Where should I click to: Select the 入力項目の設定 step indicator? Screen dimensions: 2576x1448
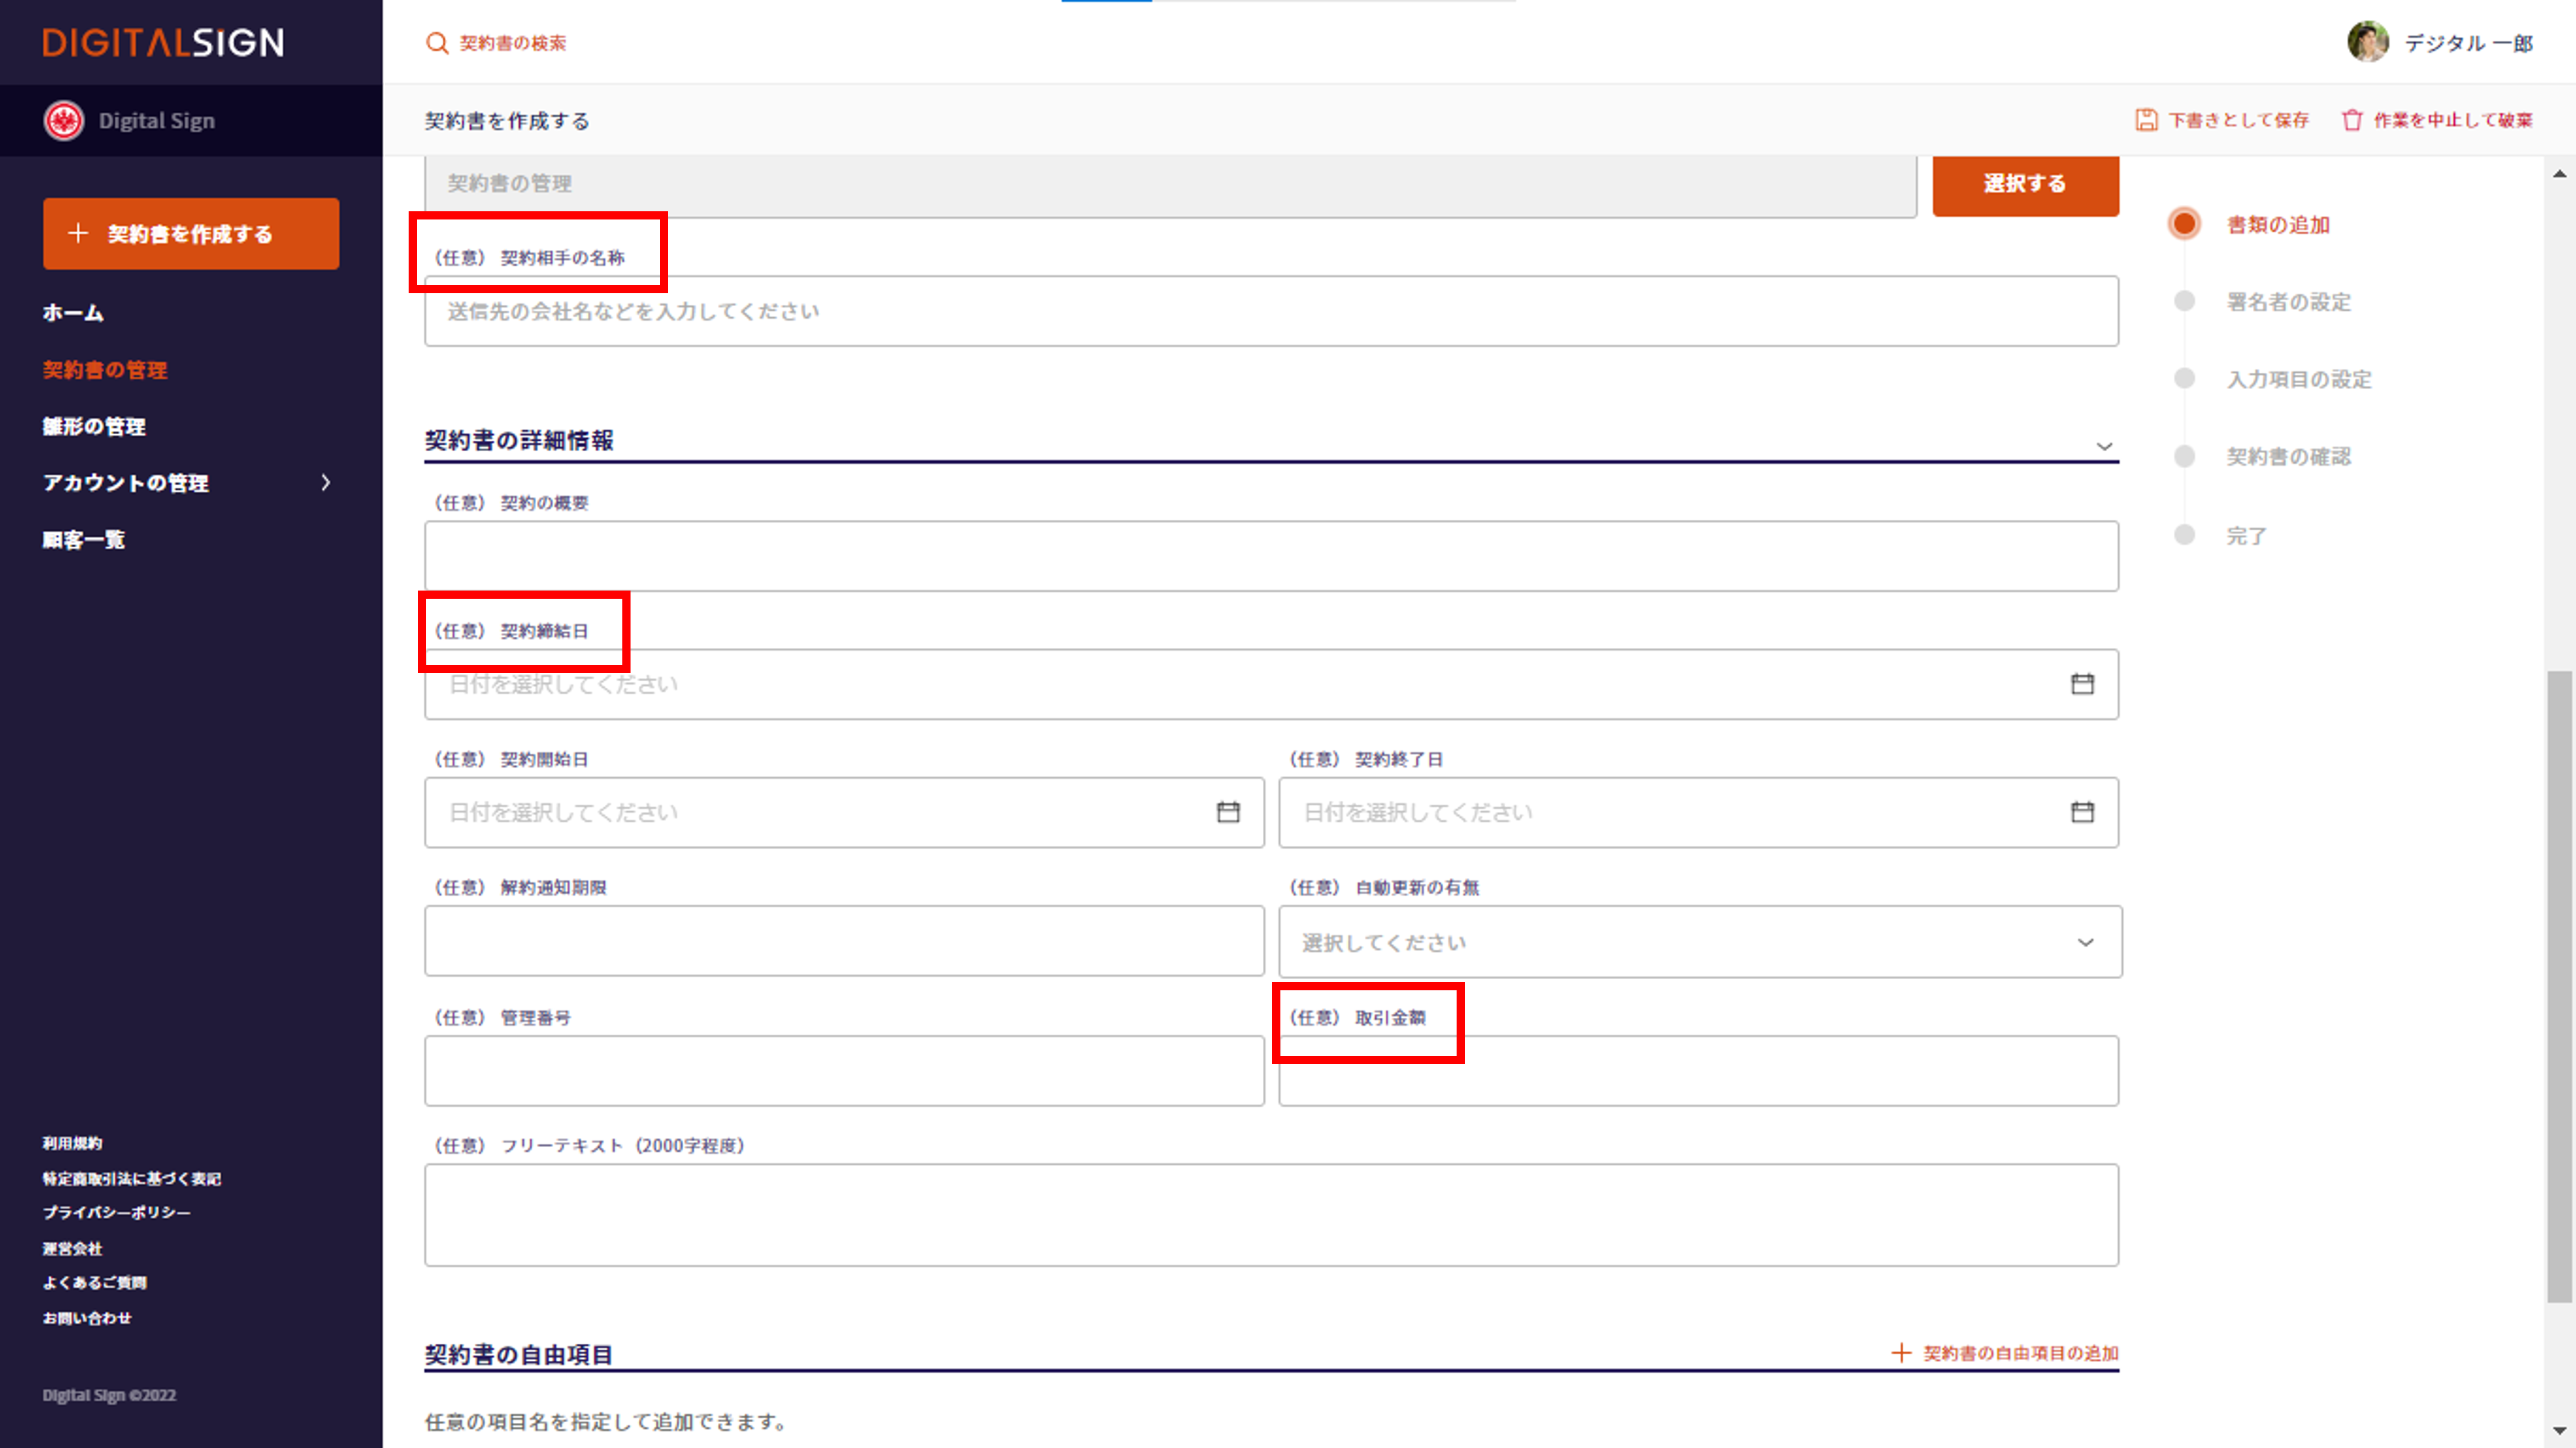click(2184, 378)
